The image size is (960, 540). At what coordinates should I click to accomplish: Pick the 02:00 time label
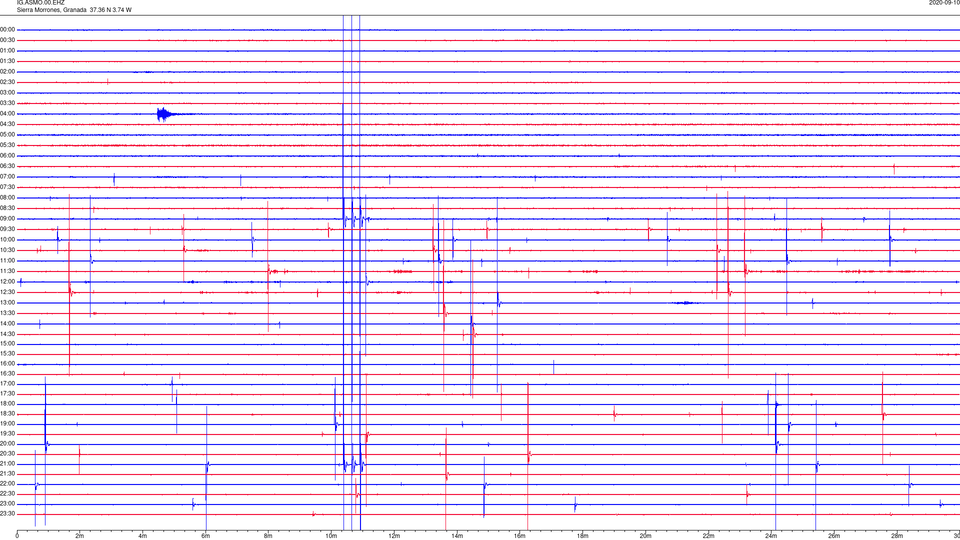(8, 71)
